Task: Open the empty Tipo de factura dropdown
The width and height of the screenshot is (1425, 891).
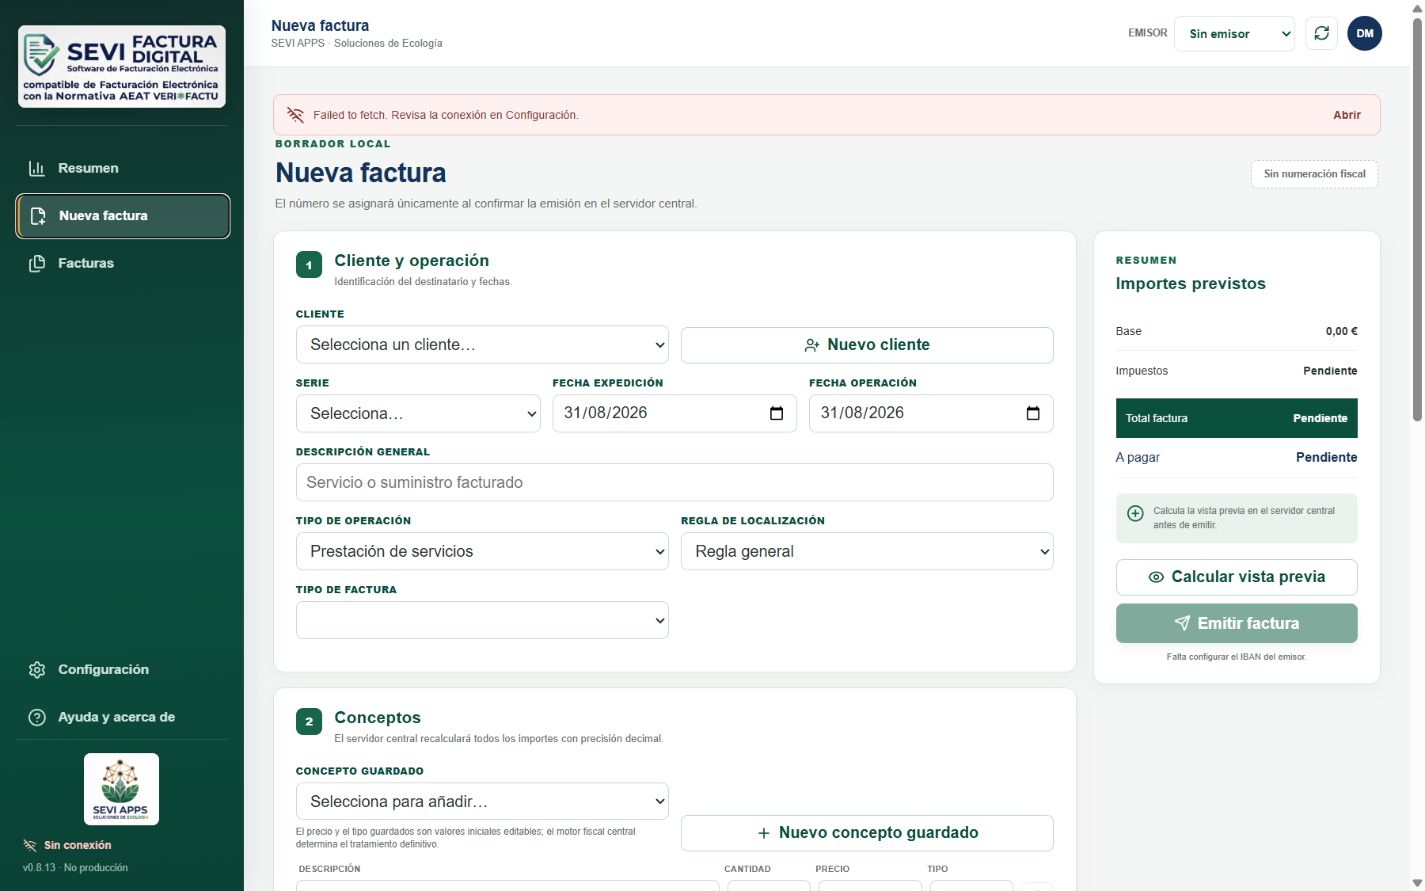Action: [x=482, y=620]
